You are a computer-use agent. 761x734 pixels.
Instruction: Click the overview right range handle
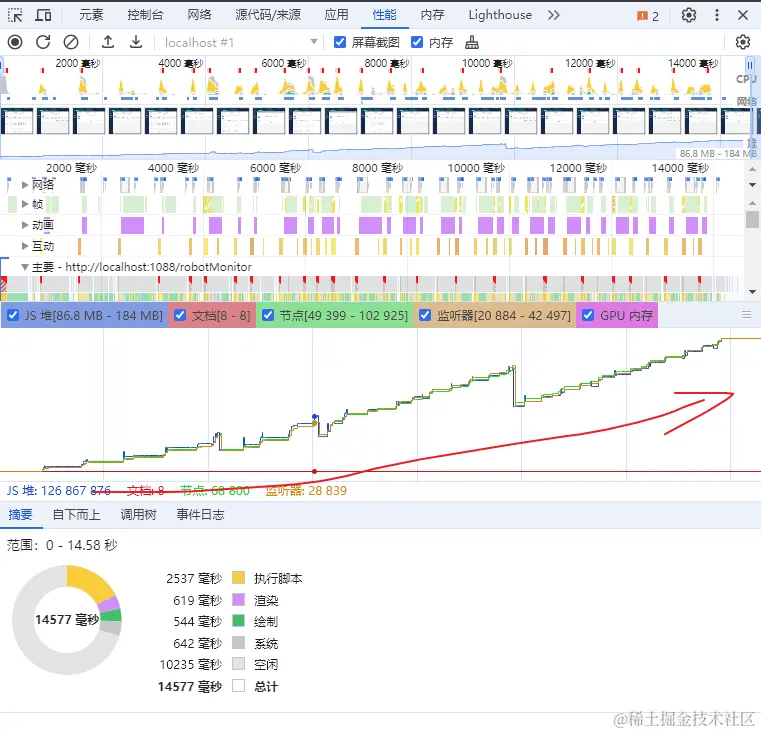click(750, 66)
